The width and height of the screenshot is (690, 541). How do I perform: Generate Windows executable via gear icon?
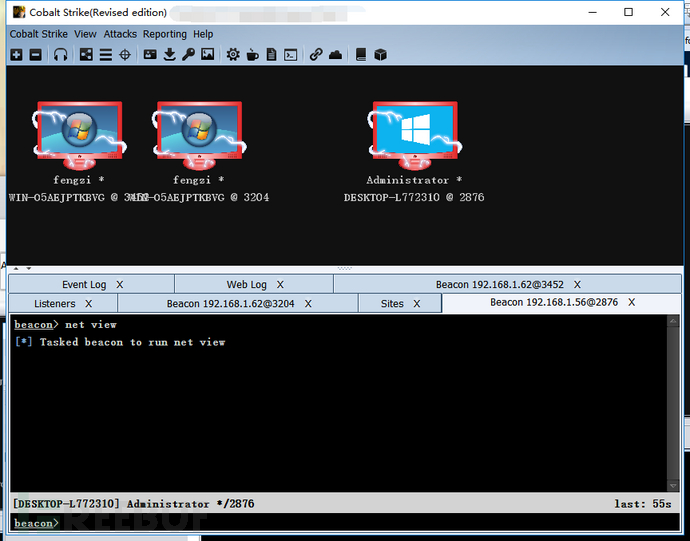233,55
